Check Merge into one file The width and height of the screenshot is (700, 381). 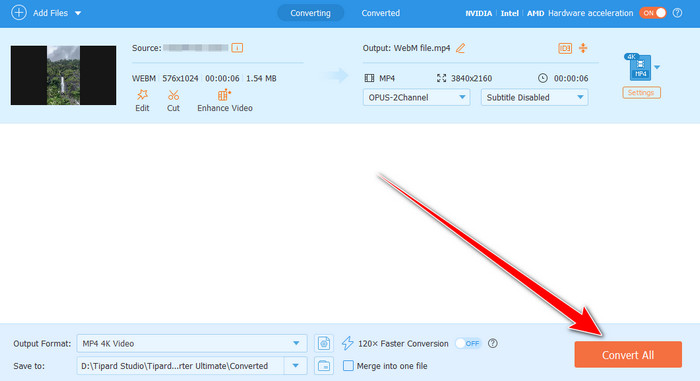(x=348, y=366)
